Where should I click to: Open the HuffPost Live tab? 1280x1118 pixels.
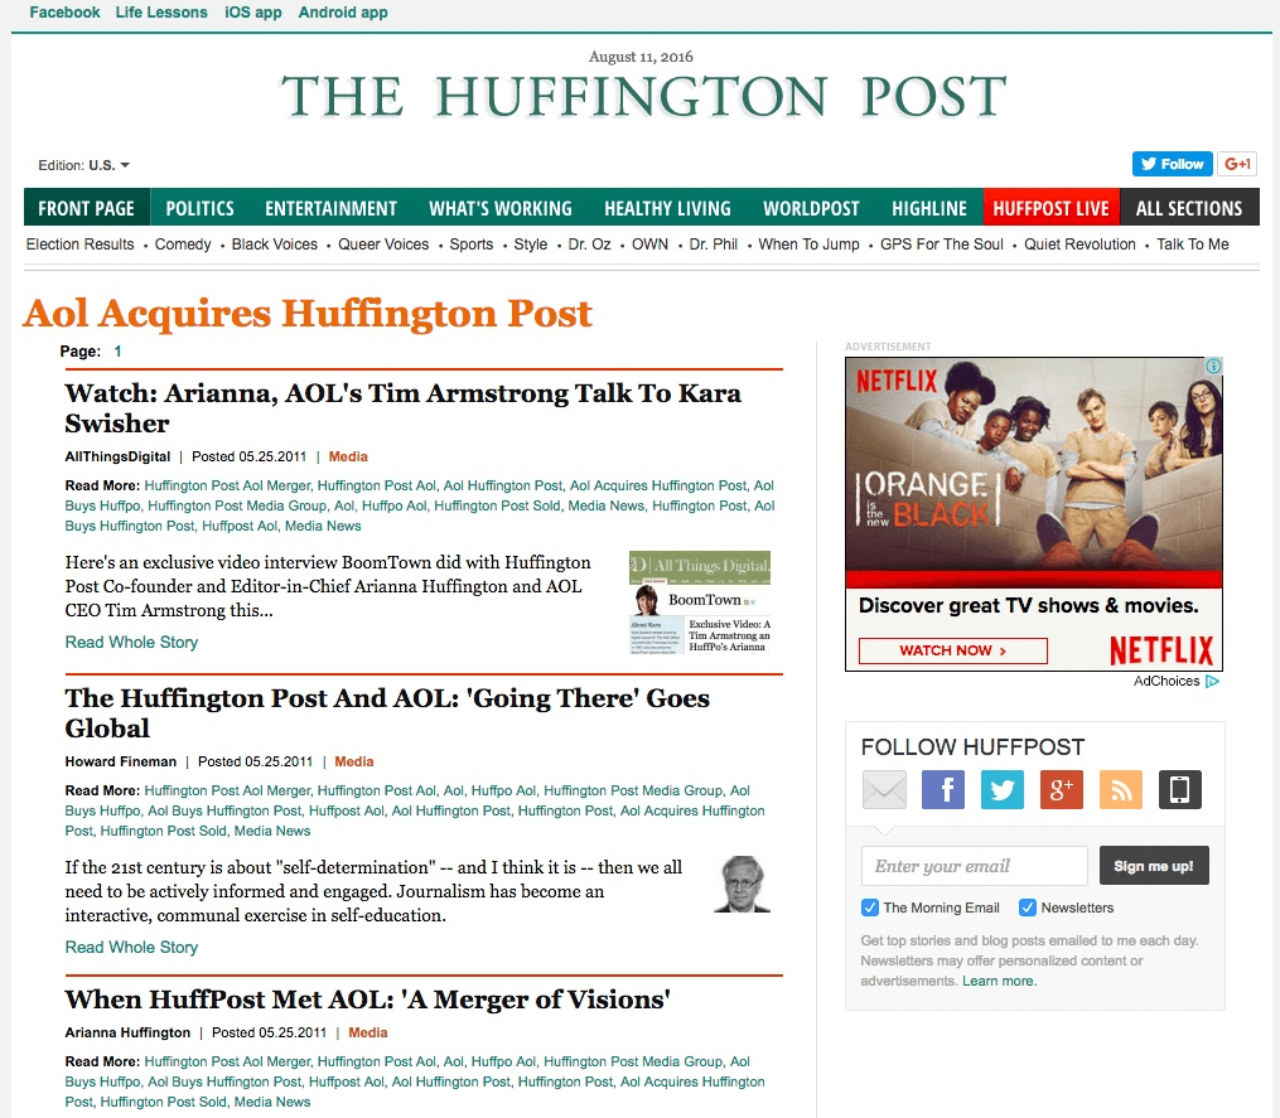pyautogui.click(x=1051, y=208)
